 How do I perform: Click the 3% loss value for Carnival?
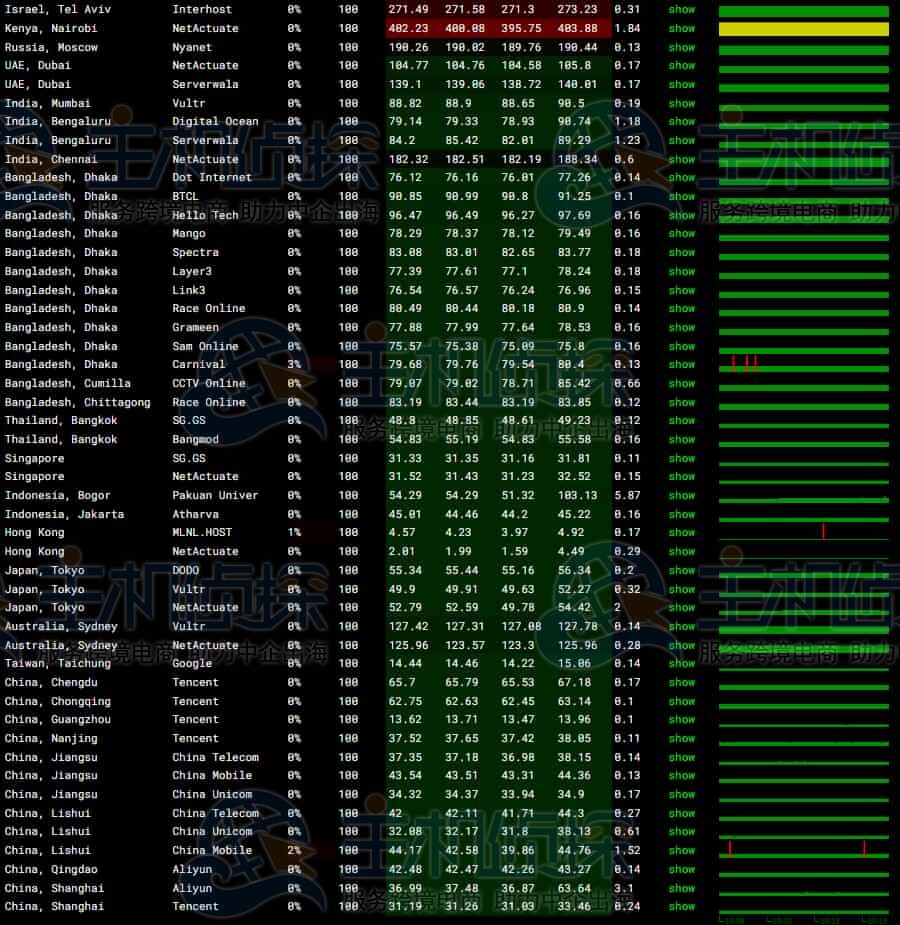coord(294,365)
